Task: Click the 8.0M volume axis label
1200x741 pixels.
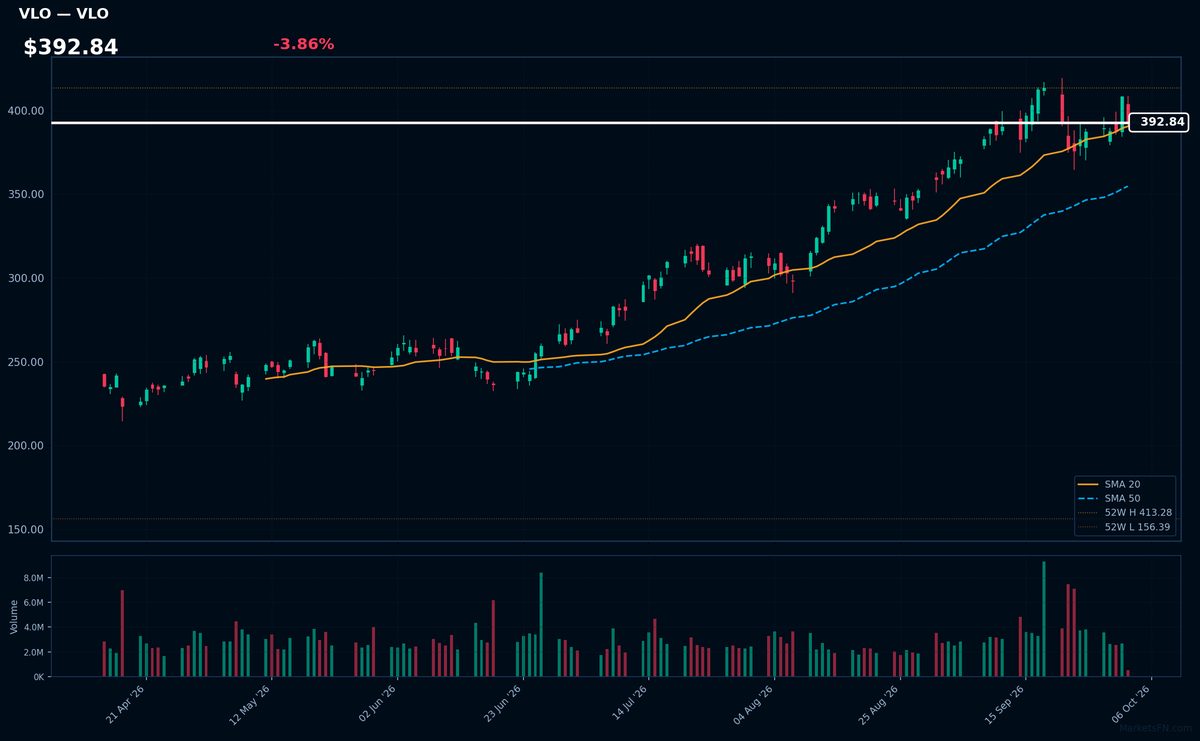Action: tap(33, 578)
